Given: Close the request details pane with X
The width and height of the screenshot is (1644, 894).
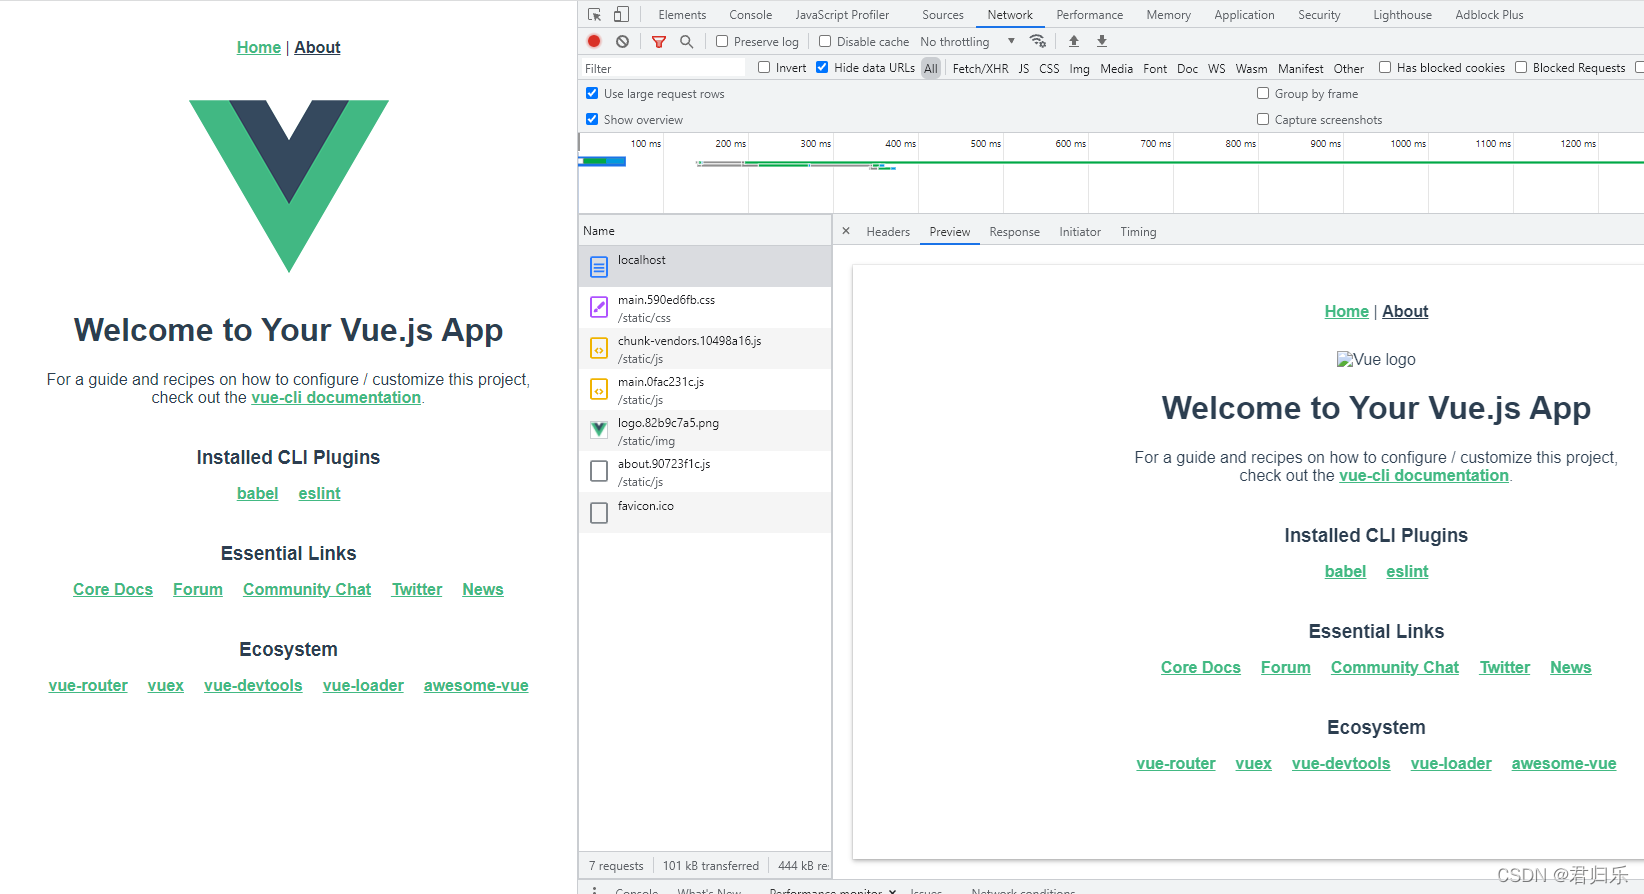Looking at the screenshot, I should pyautogui.click(x=846, y=231).
